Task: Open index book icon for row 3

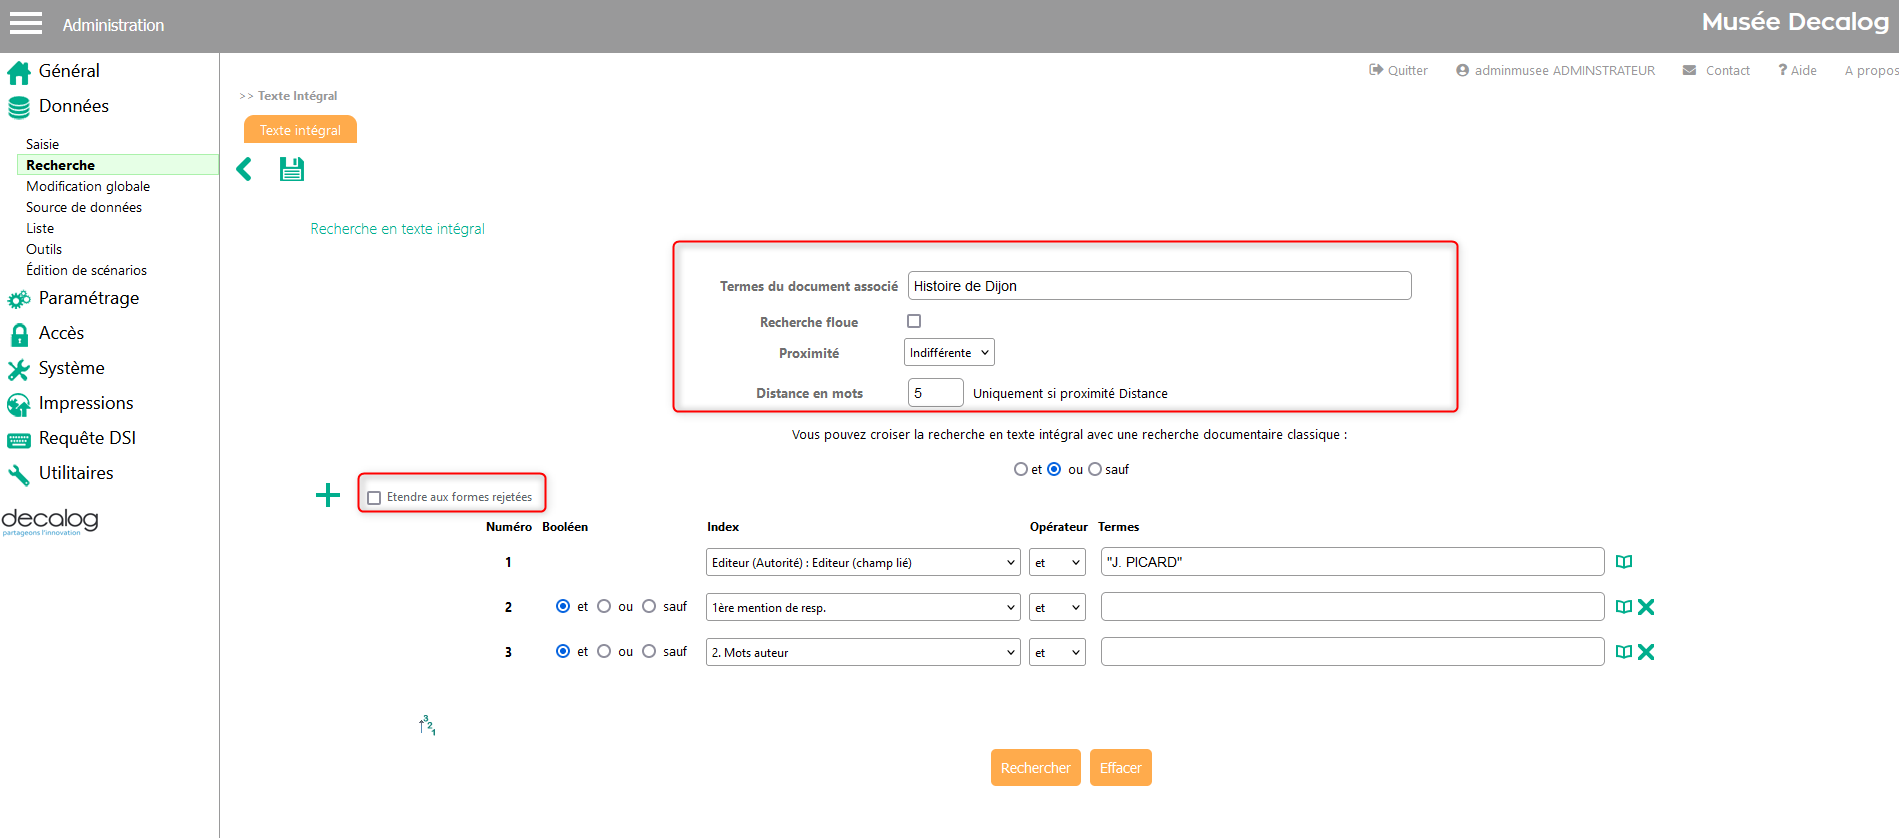Action: (x=1624, y=652)
